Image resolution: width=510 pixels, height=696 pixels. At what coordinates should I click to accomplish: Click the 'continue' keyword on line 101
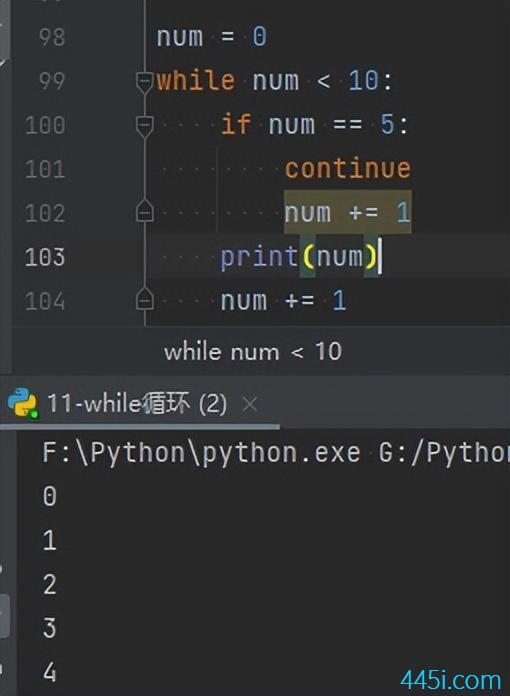point(348,169)
